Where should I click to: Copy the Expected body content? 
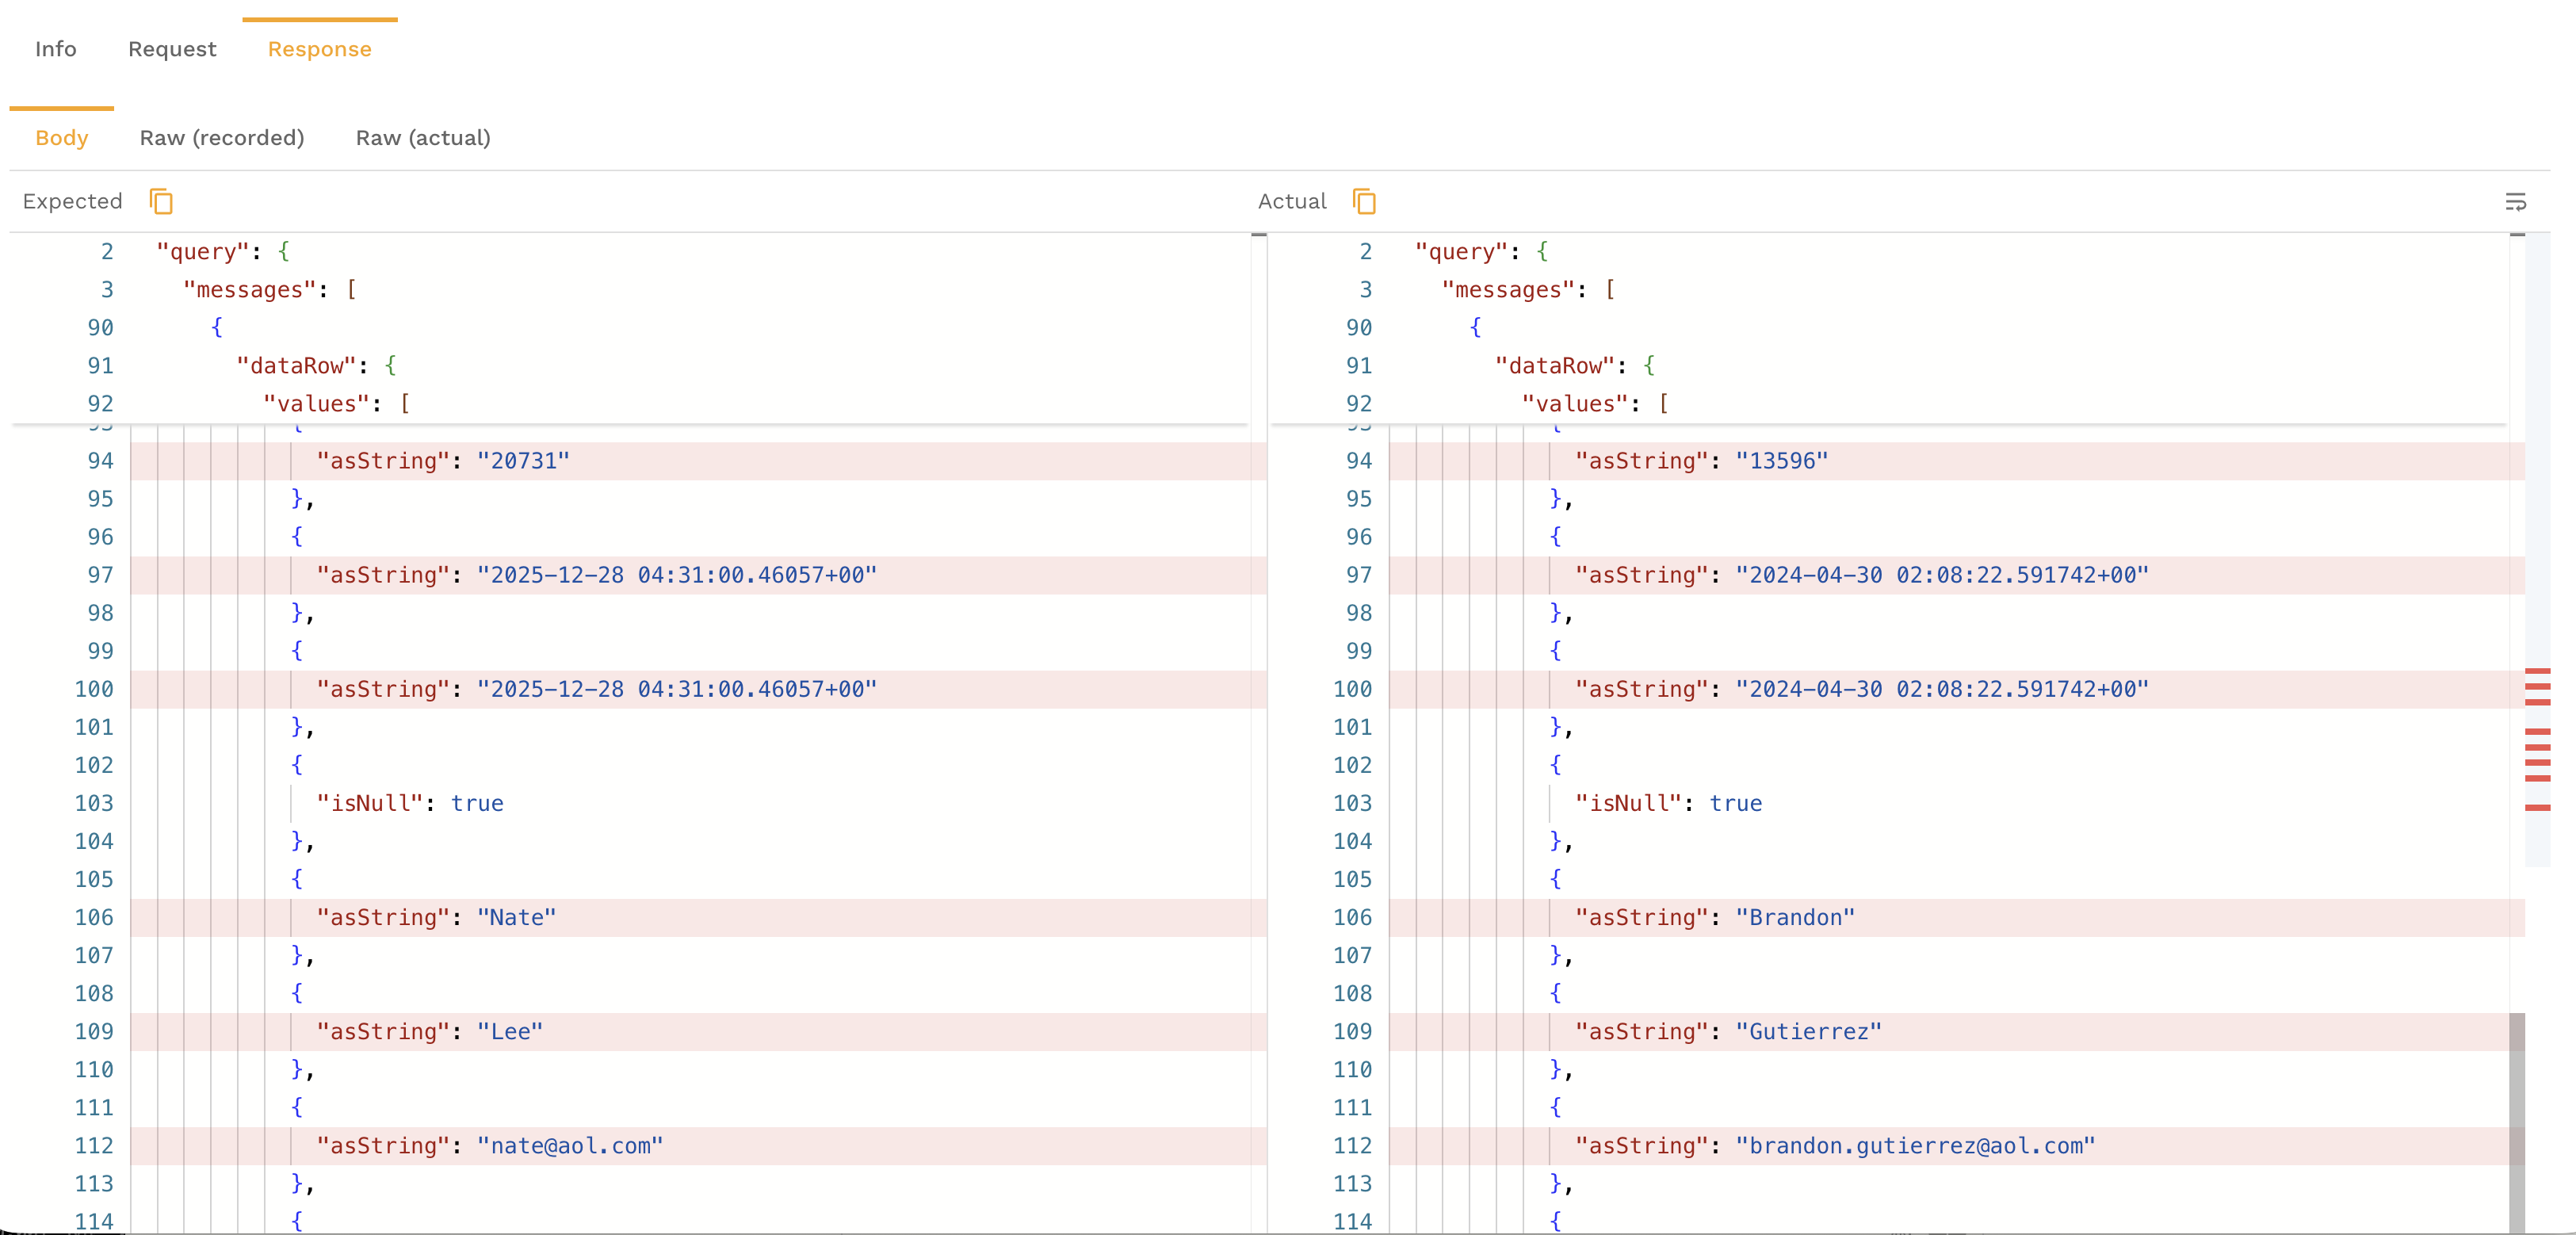tap(161, 201)
